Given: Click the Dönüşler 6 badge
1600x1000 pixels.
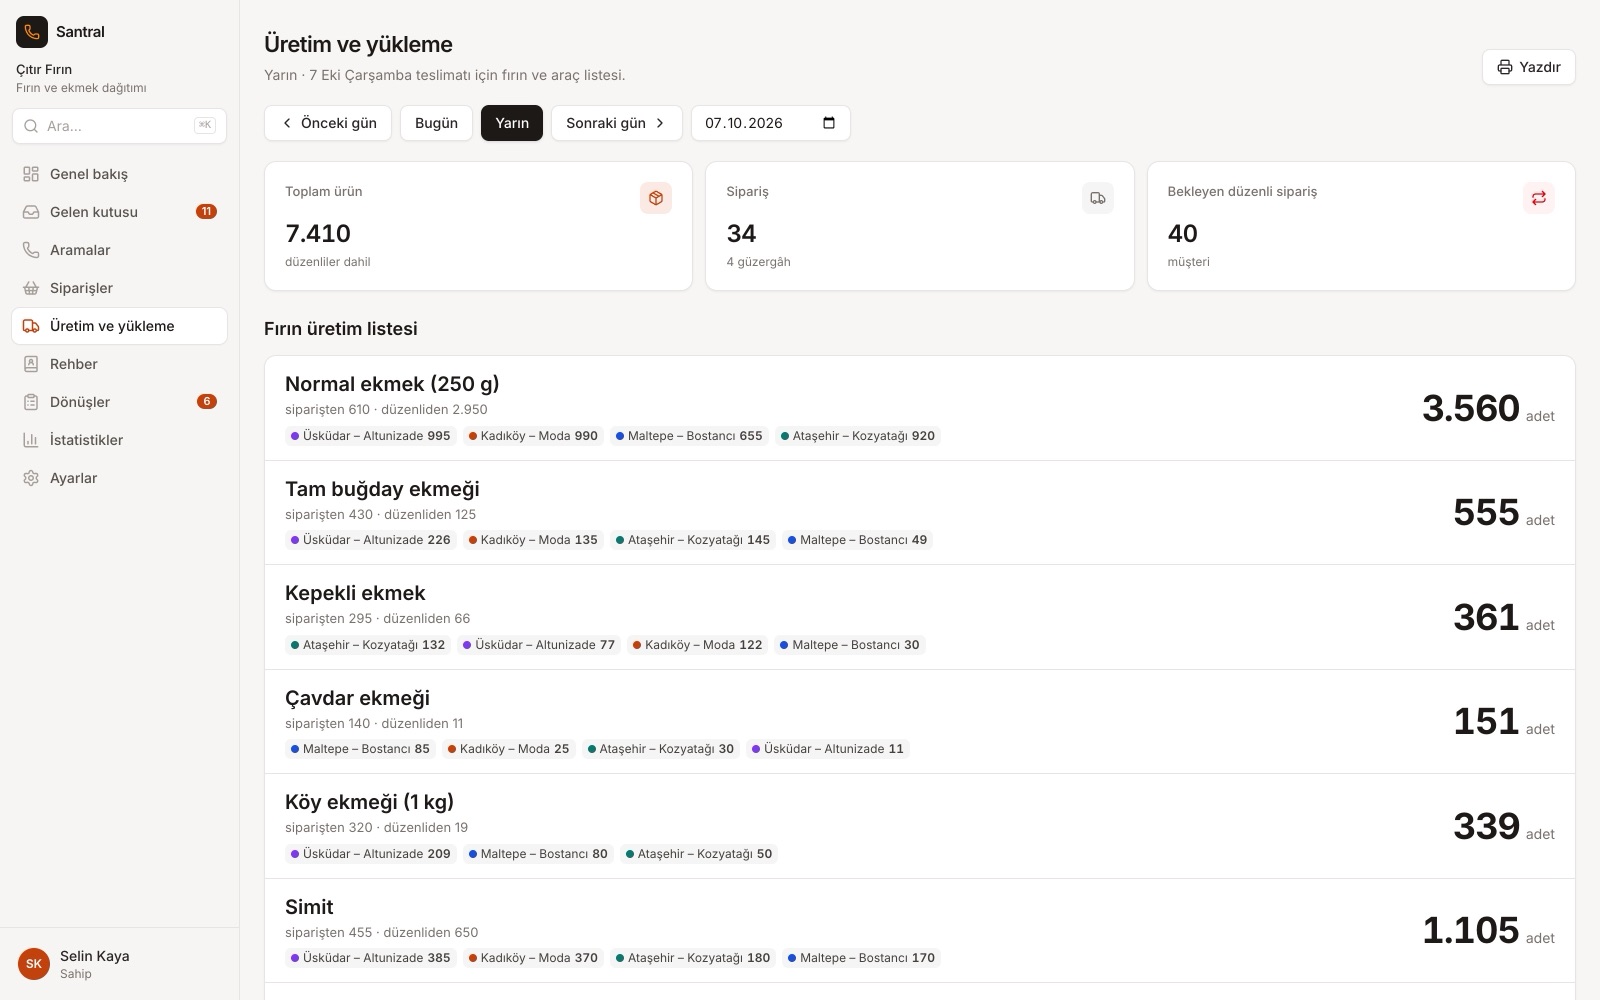Looking at the screenshot, I should (207, 402).
